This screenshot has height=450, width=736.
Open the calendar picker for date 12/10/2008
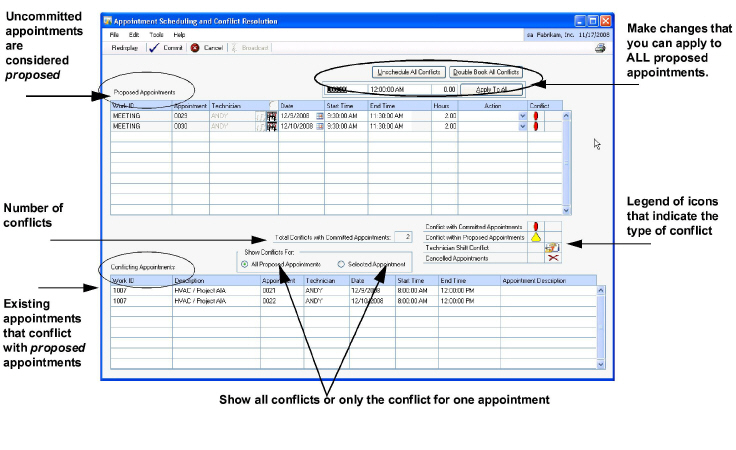(x=320, y=127)
